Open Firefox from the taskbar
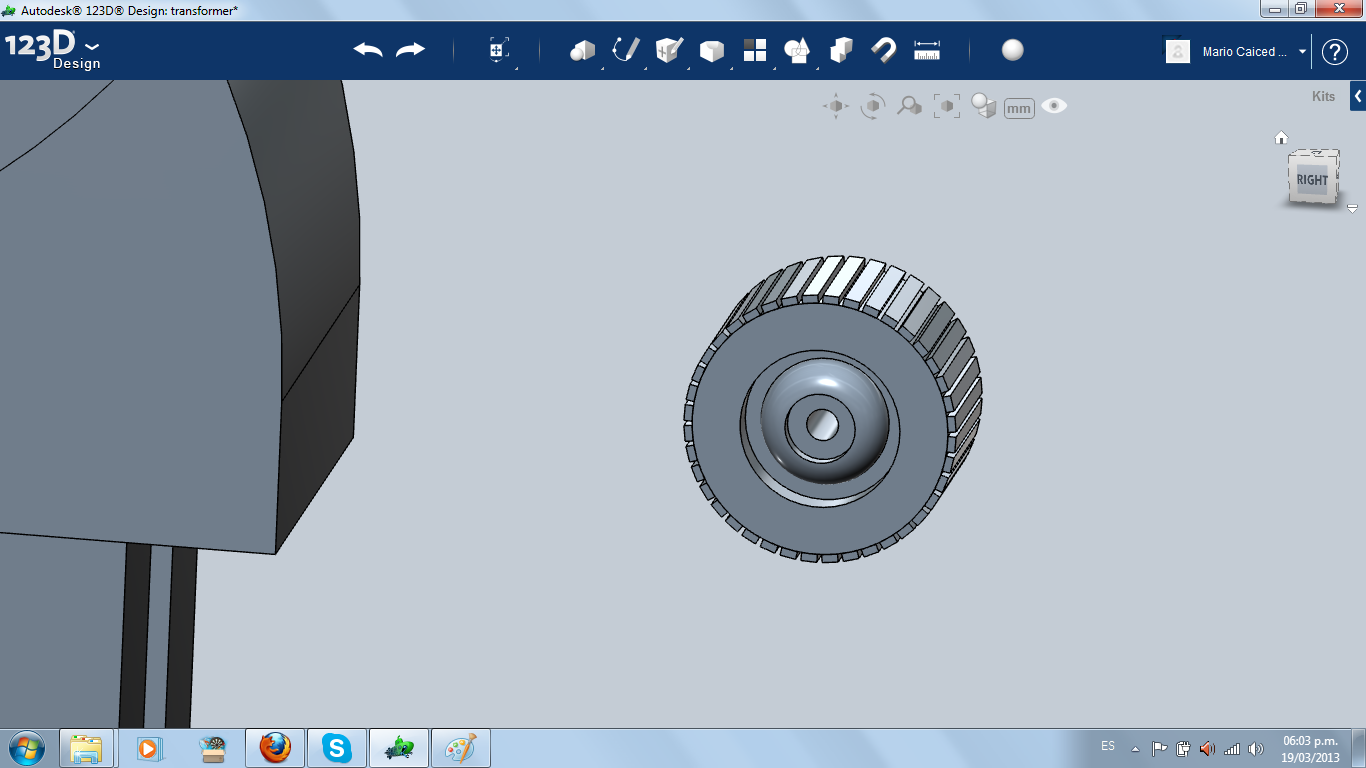This screenshot has height=768, width=1366. point(275,748)
